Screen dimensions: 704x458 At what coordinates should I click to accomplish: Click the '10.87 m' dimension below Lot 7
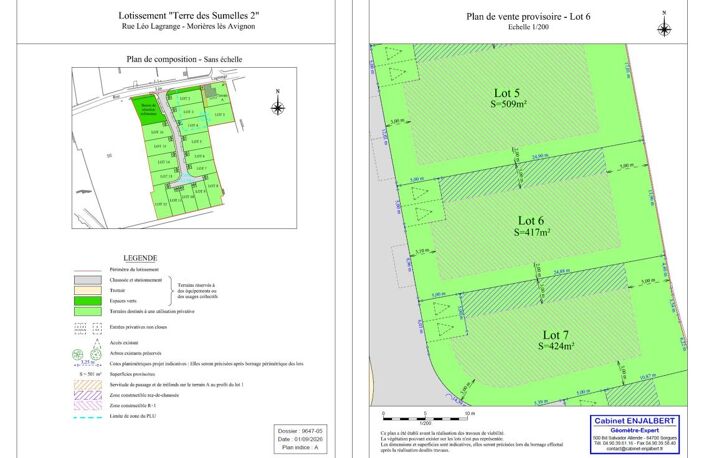point(647,375)
